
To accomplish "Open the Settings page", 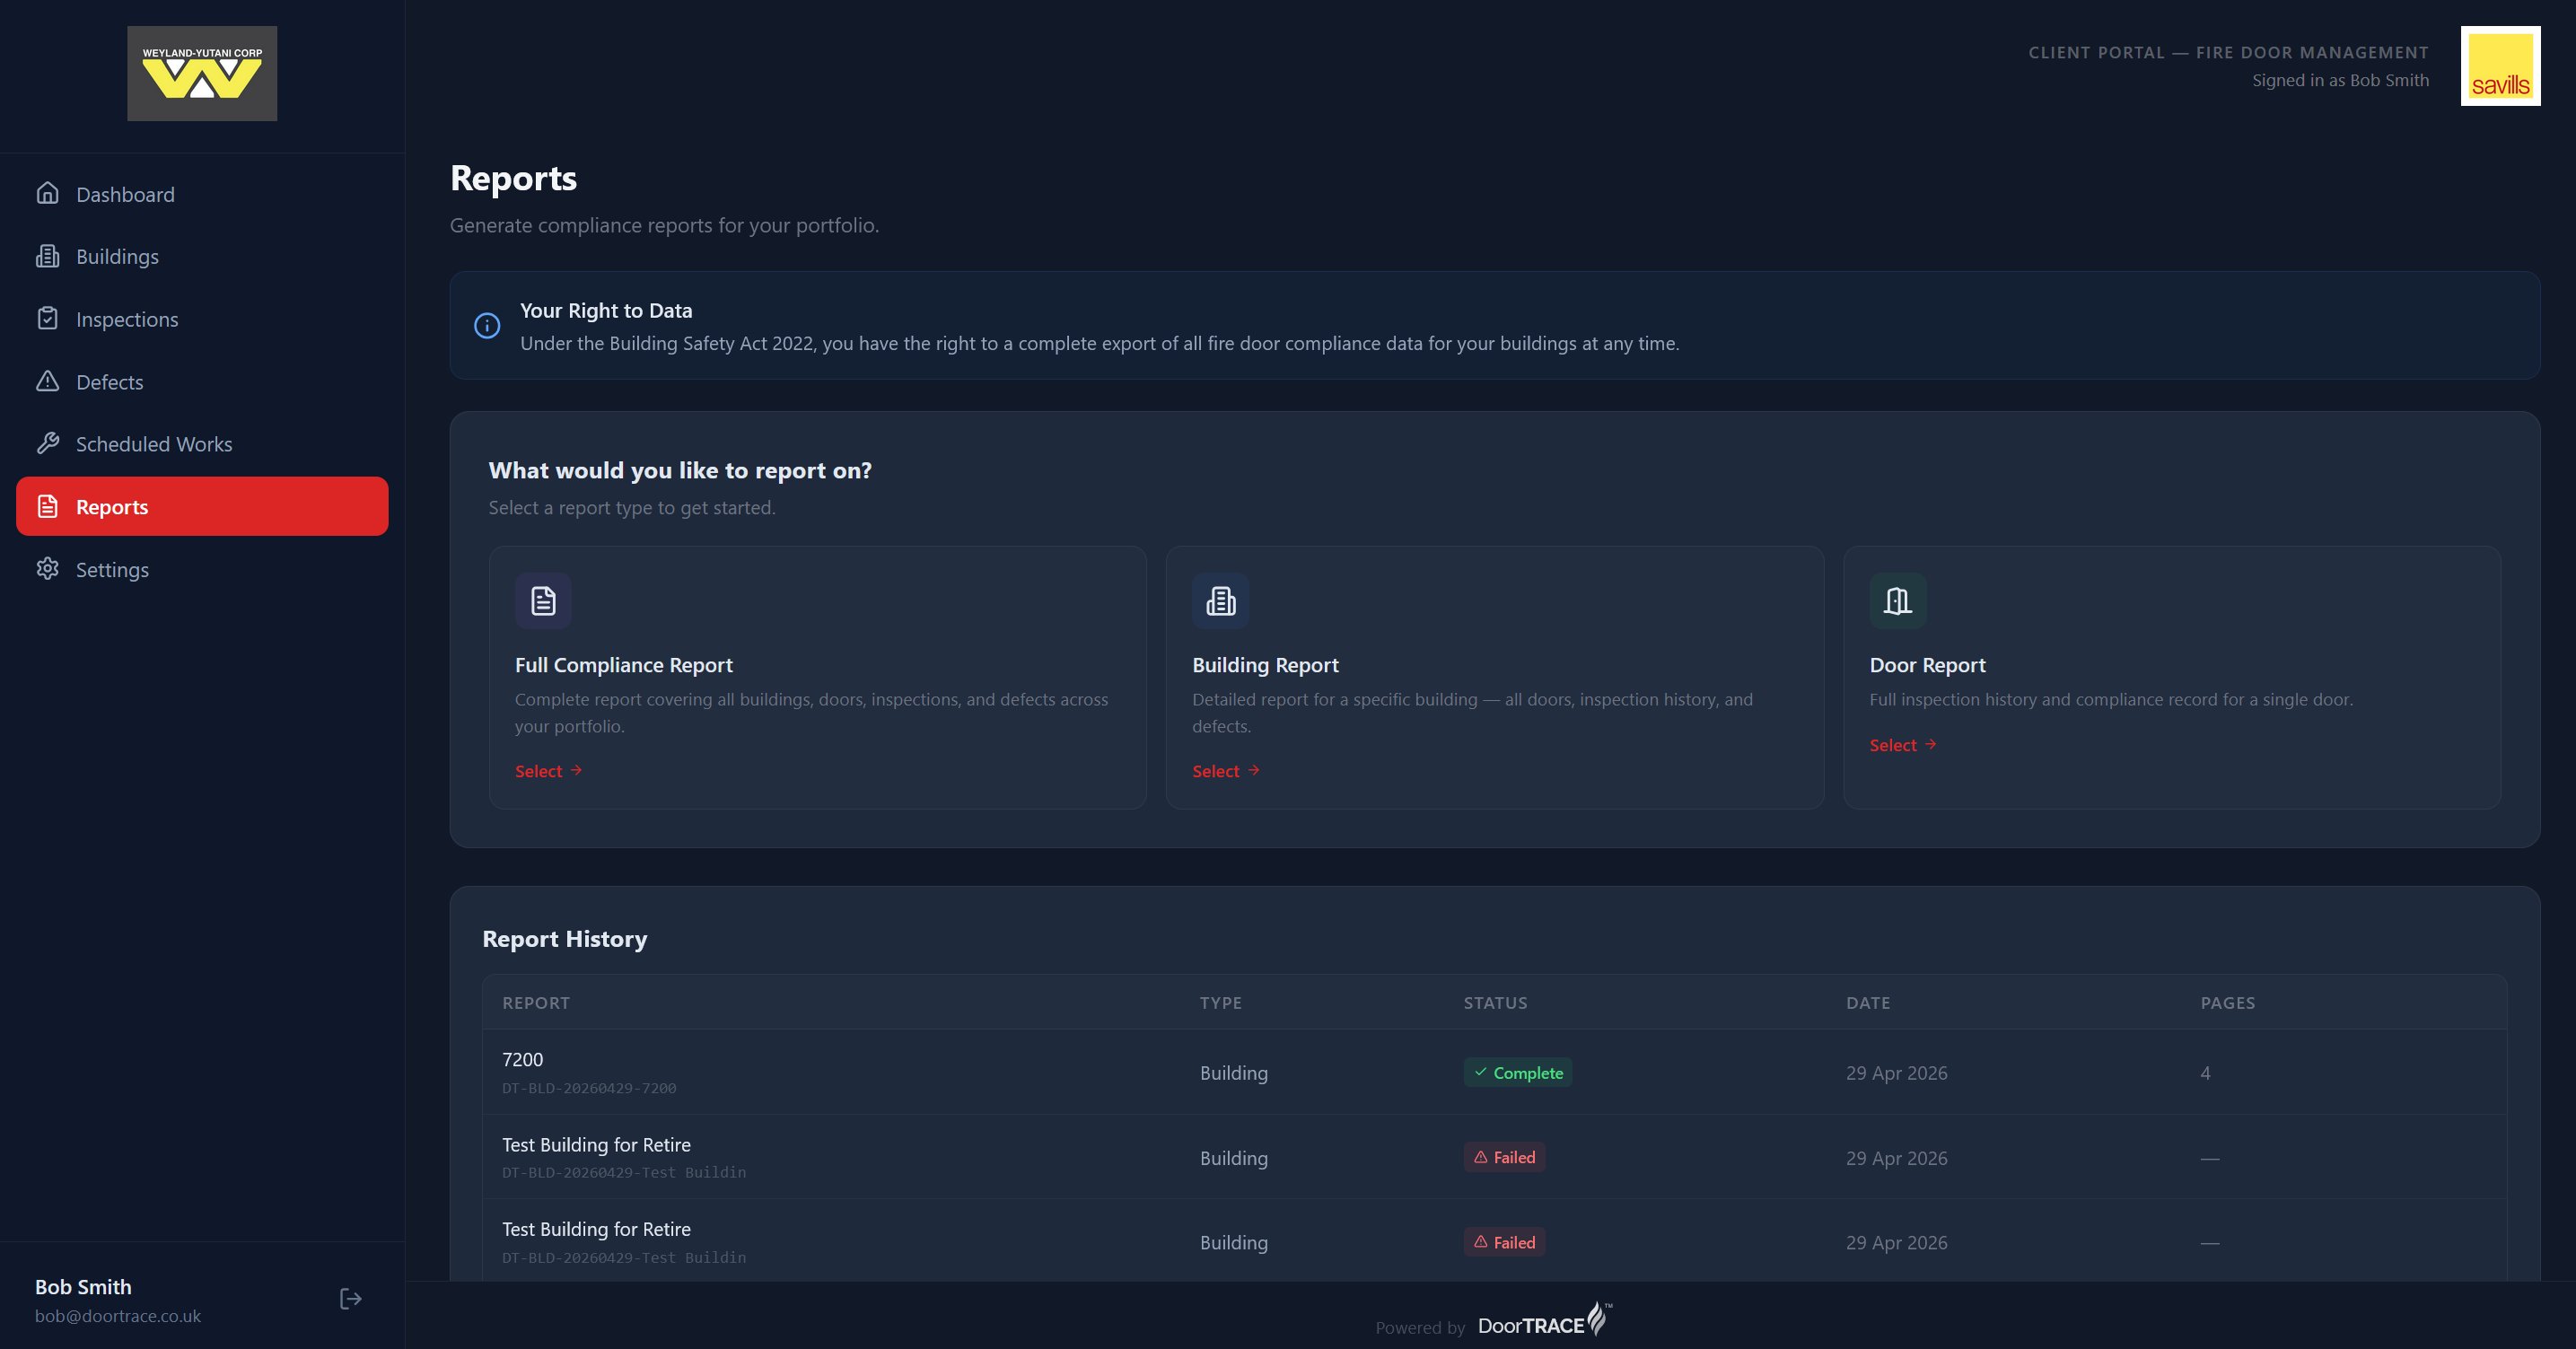I will pos(202,569).
